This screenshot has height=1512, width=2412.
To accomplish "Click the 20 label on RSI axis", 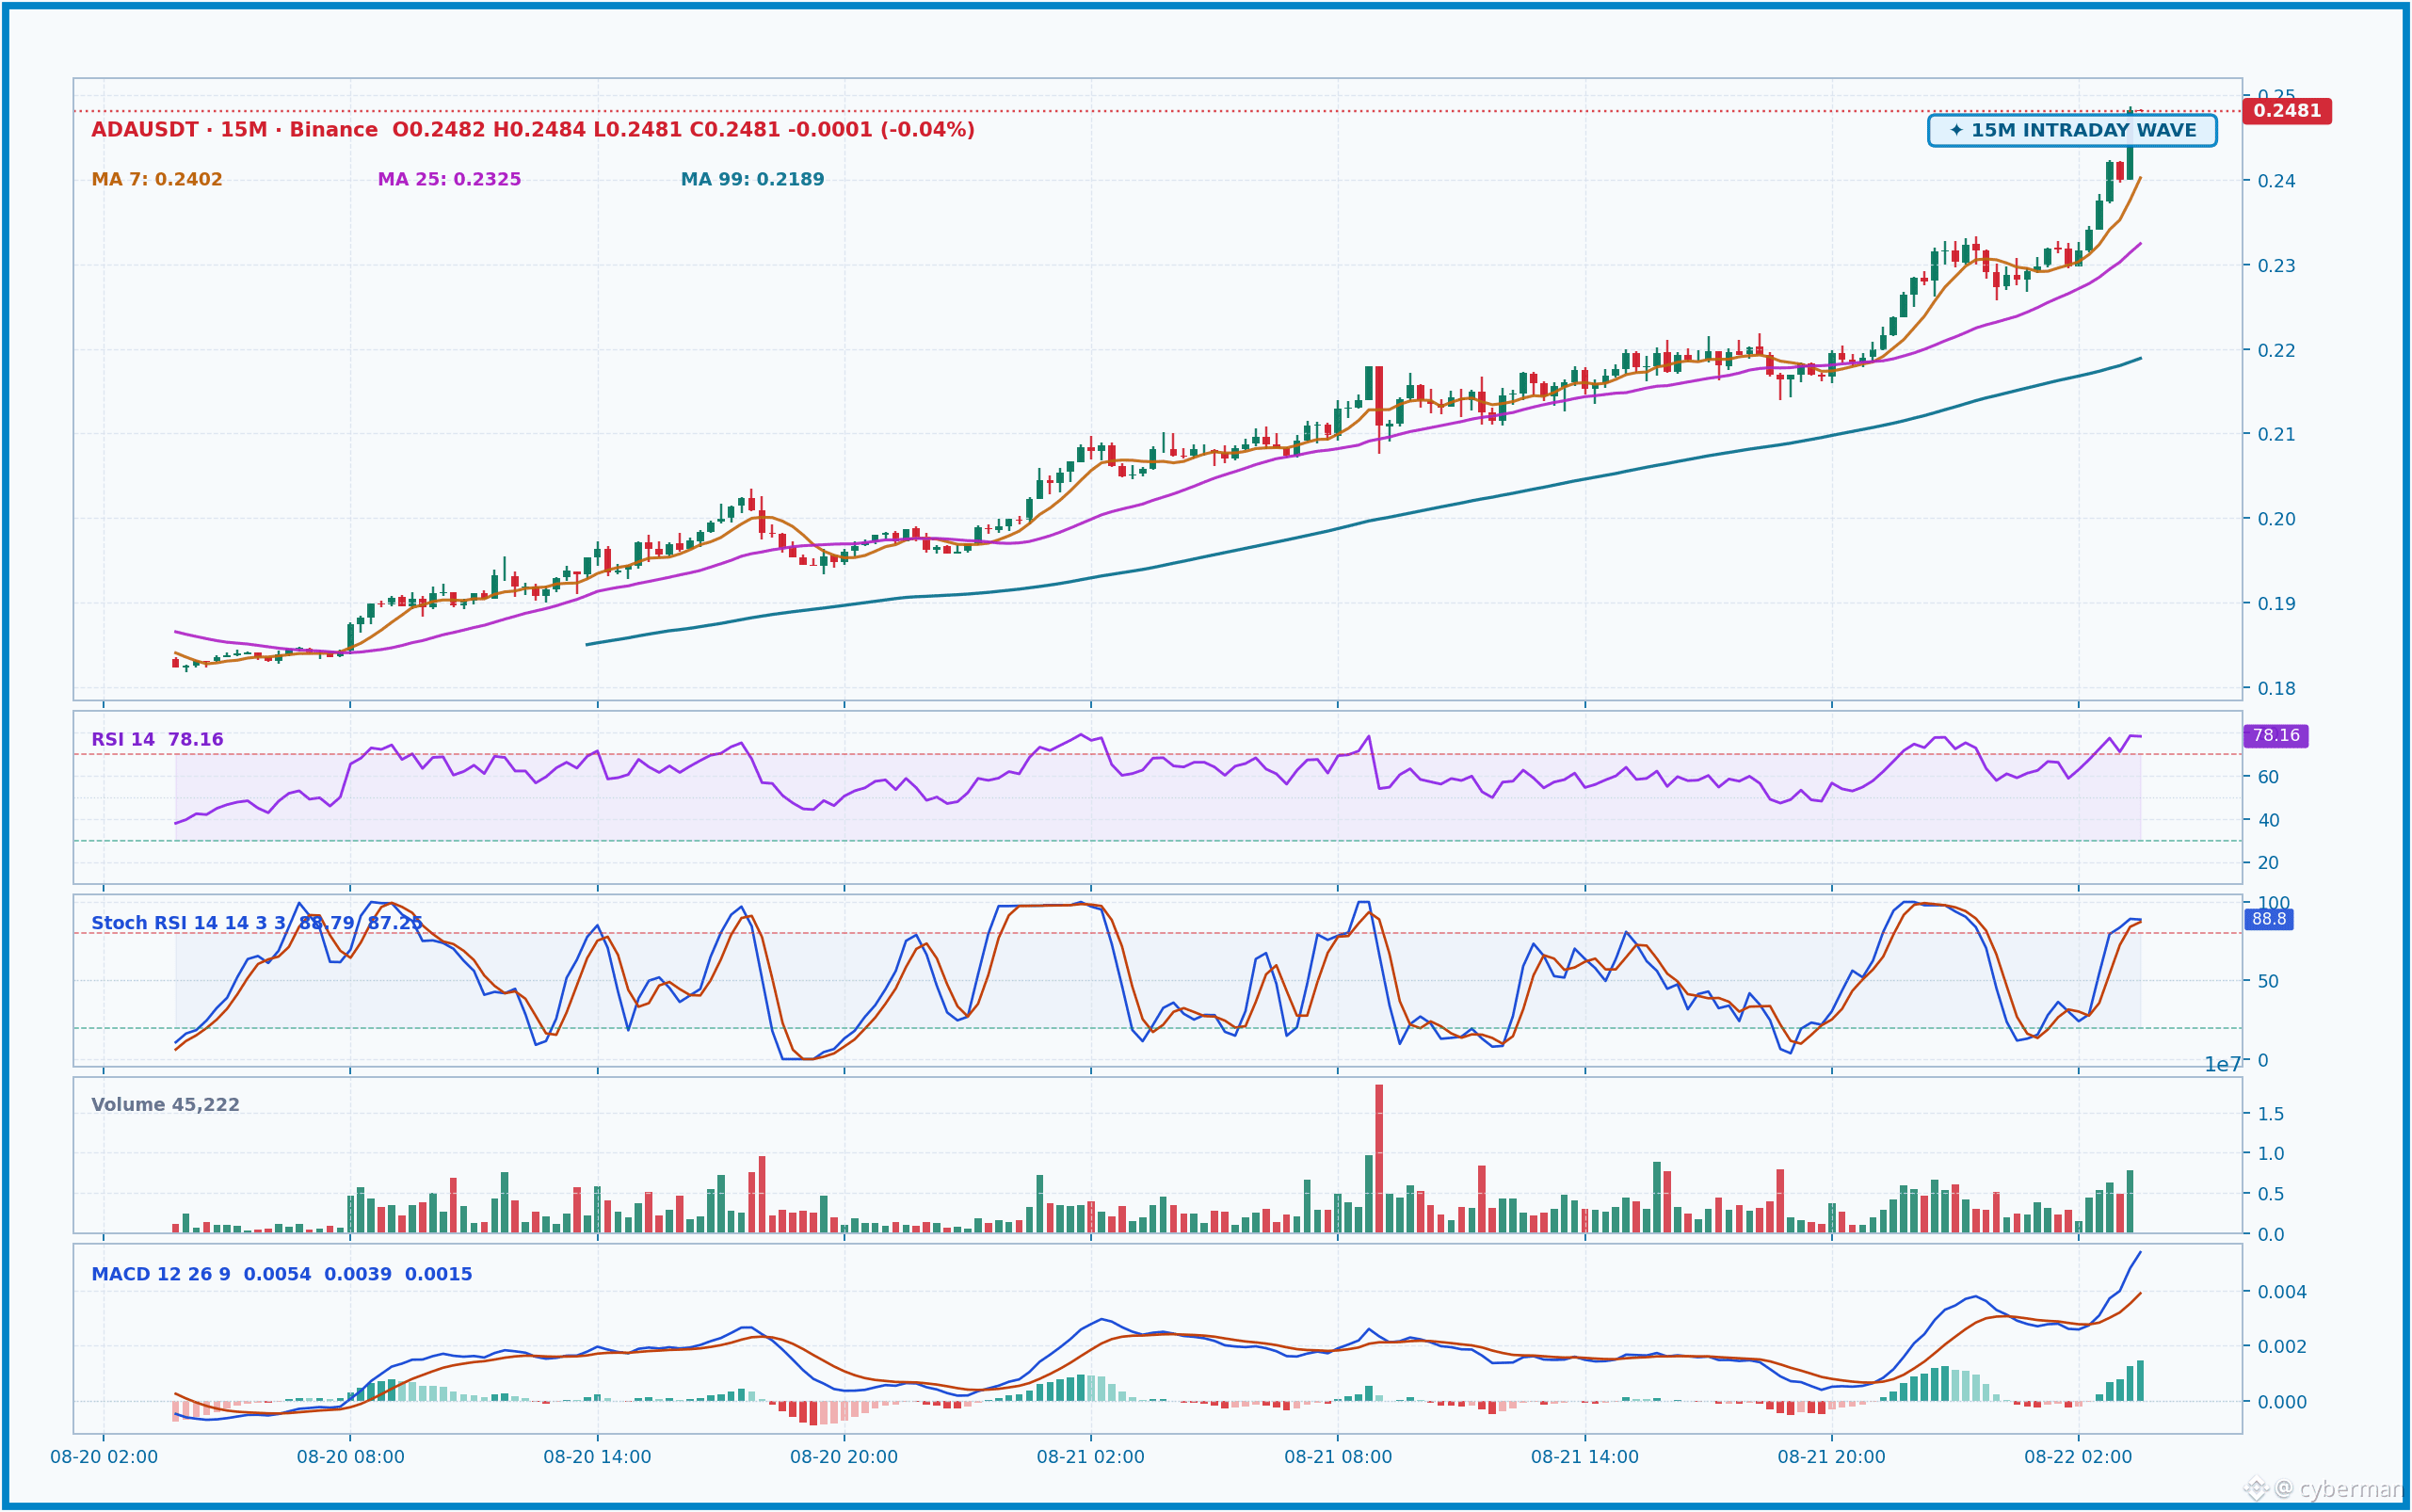I will [x=2268, y=863].
